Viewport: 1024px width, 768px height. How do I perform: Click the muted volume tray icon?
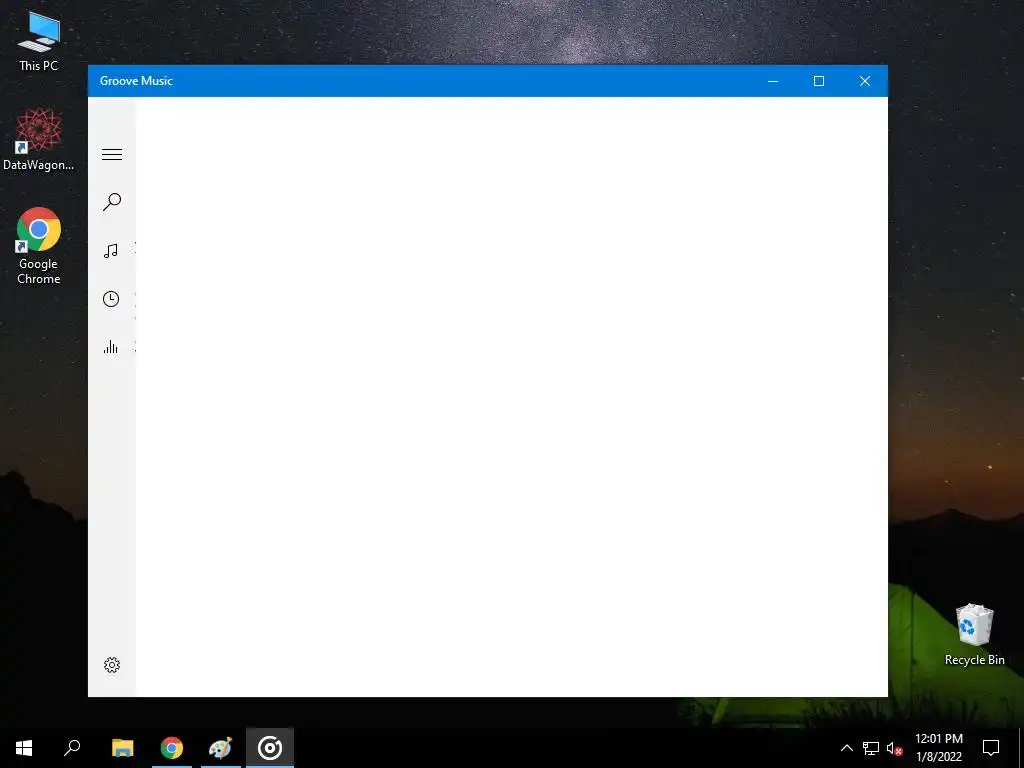click(x=894, y=748)
